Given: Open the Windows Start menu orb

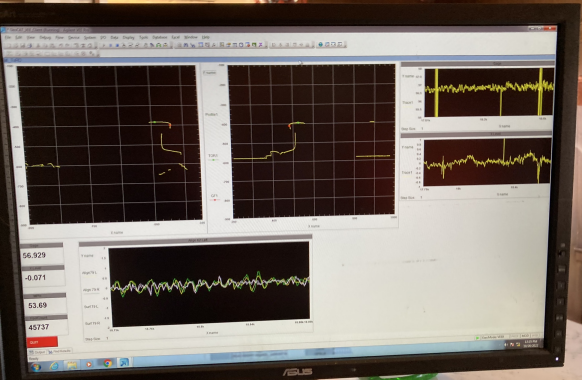Looking at the screenshot, I should 36,367.
